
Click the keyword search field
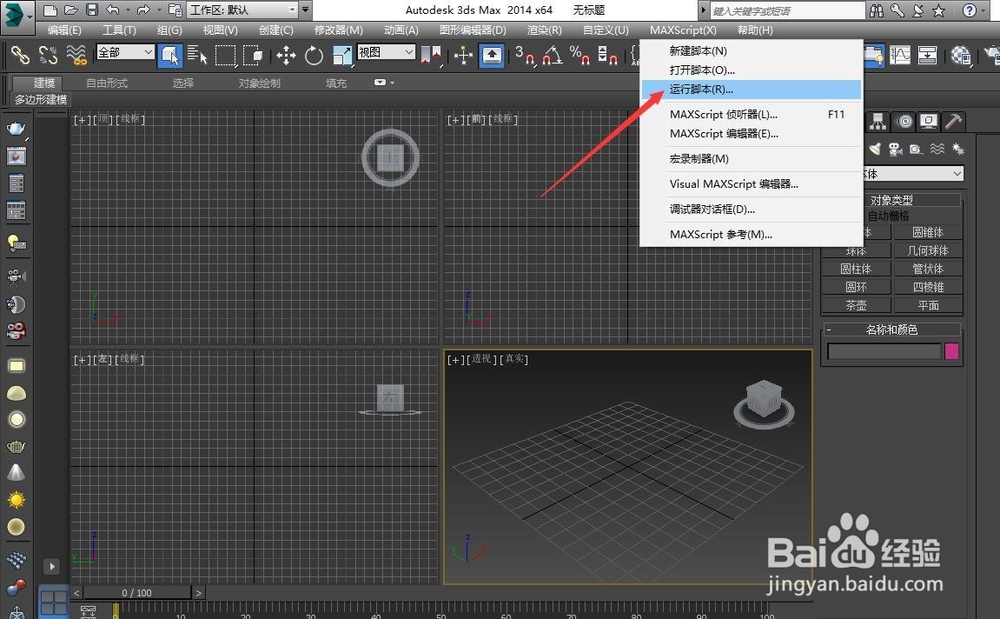[x=788, y=11]
